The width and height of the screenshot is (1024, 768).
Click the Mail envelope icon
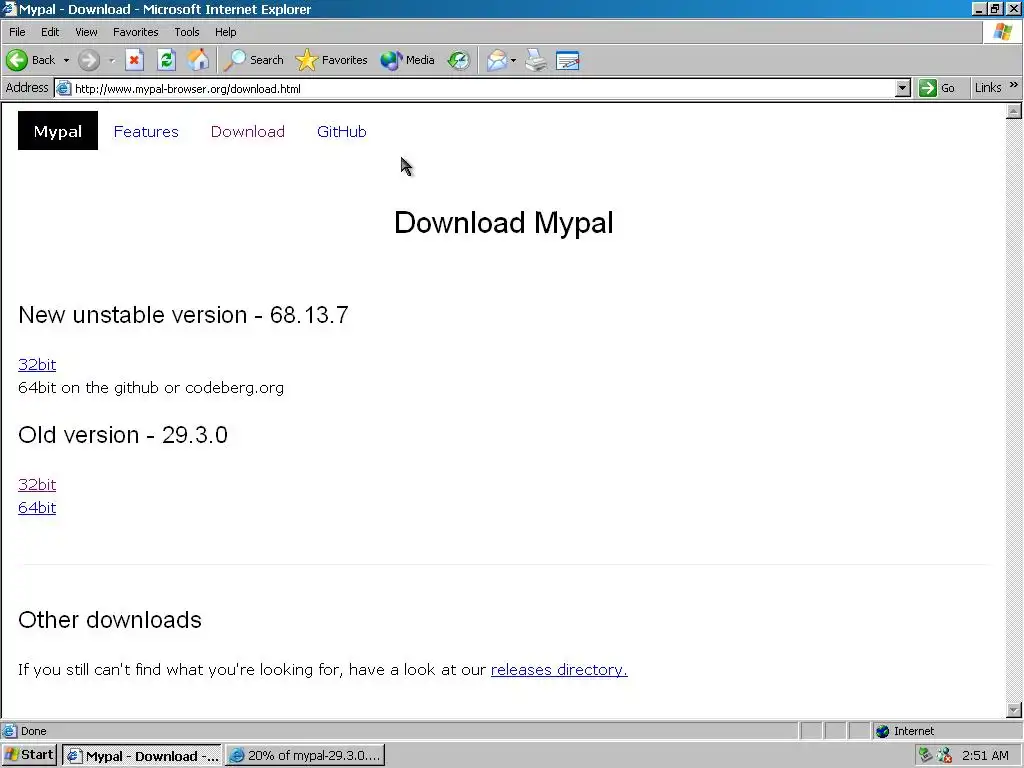(x=497, y=60)
